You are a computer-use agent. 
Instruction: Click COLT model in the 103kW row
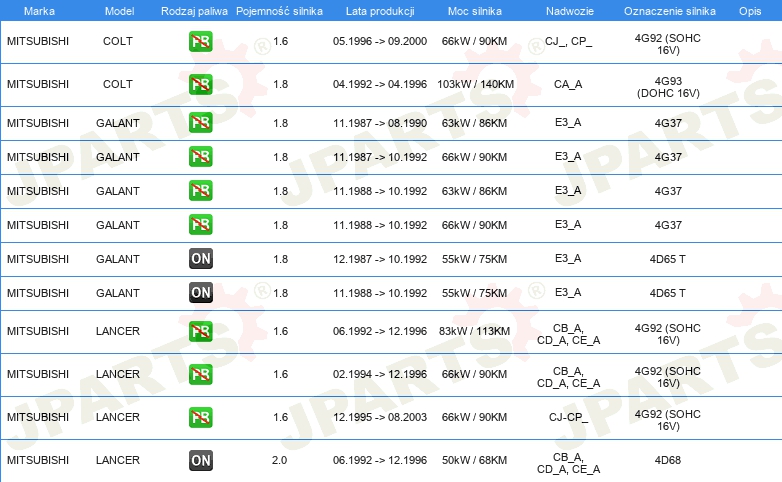[x=118, y=84]
